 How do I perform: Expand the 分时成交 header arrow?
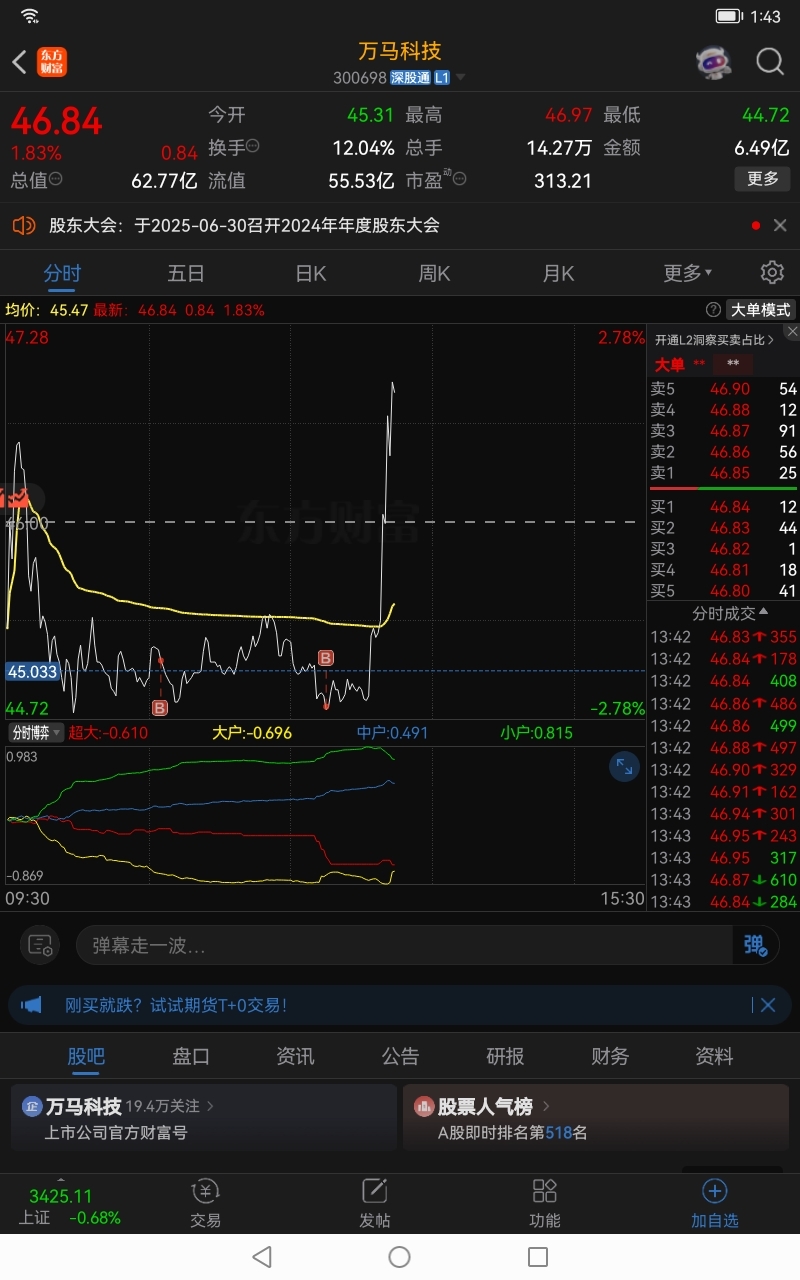765,611
